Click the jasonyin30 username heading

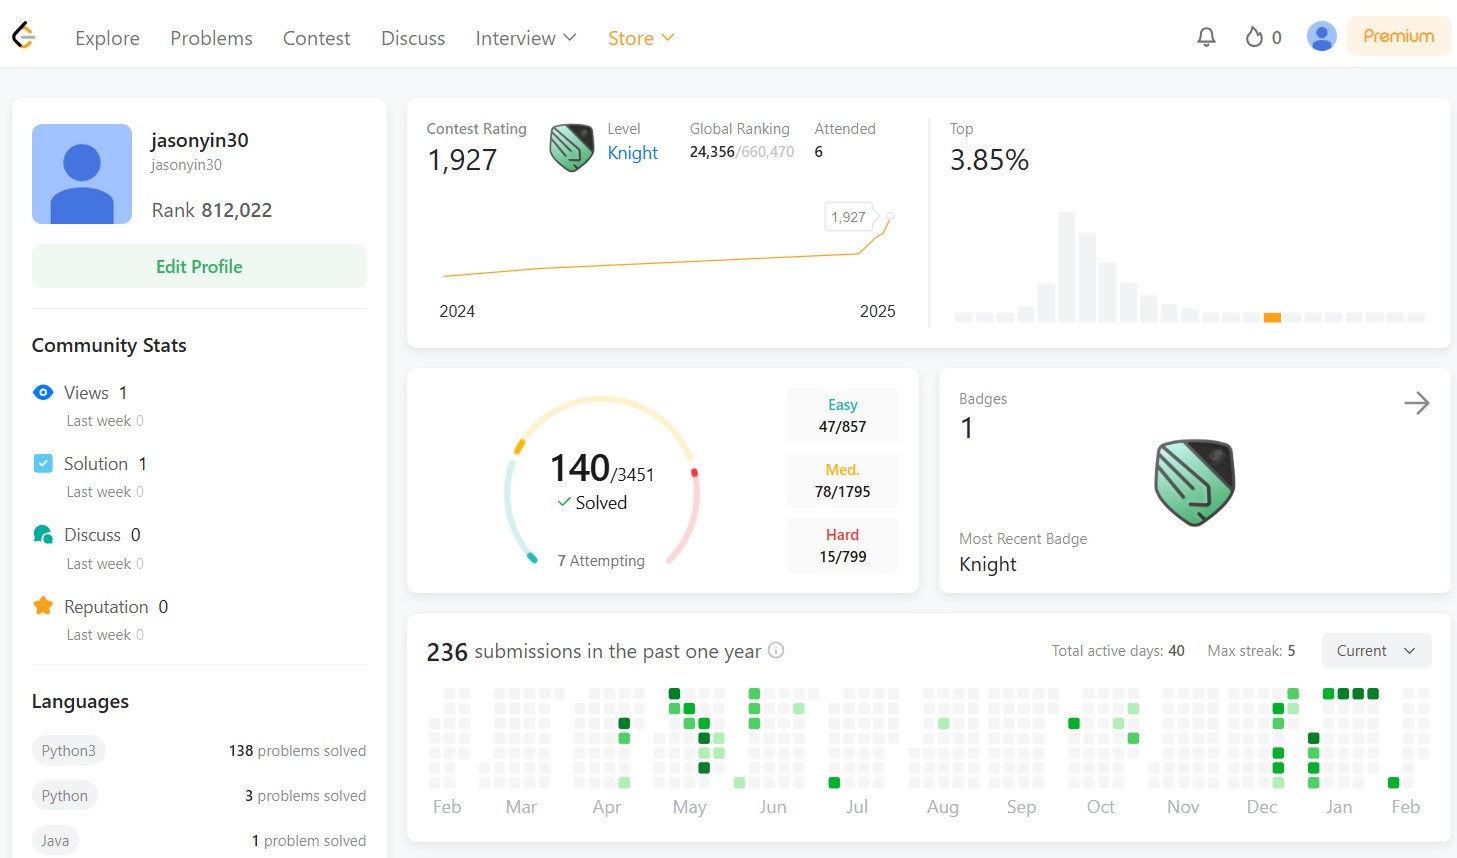click(x=200, y=140)
